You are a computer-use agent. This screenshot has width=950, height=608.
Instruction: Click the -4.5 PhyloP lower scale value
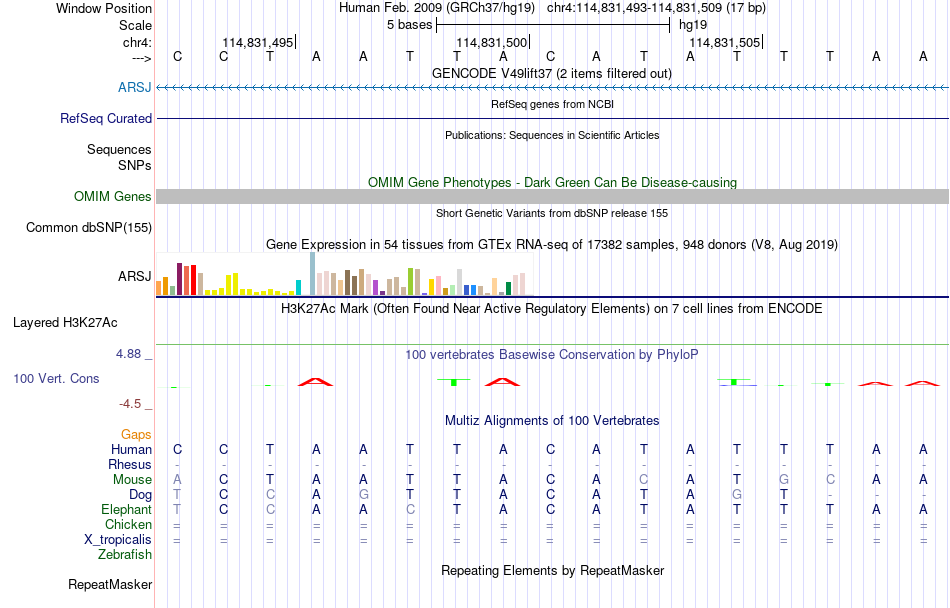pos(130,403)
